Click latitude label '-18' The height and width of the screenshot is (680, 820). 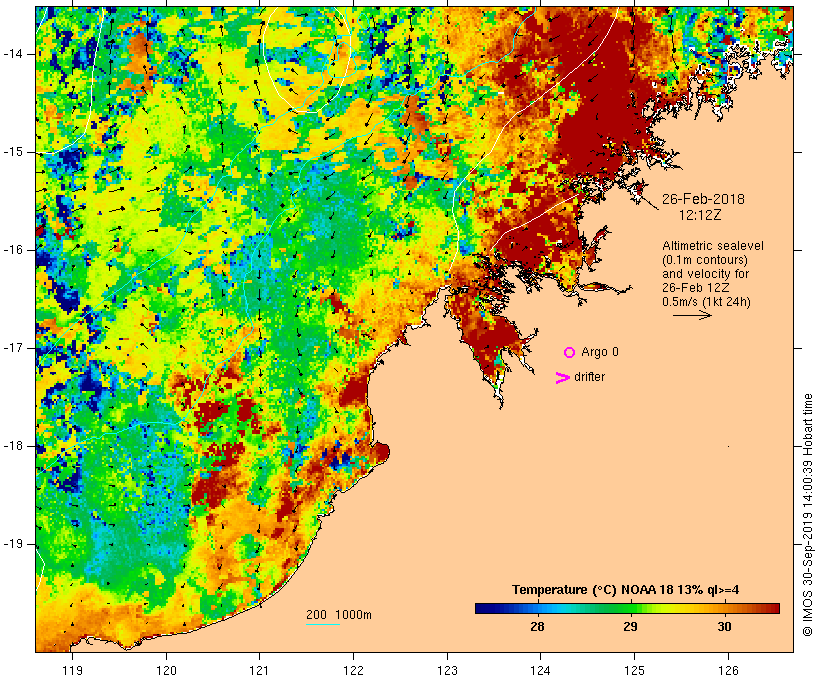[13, 446]
